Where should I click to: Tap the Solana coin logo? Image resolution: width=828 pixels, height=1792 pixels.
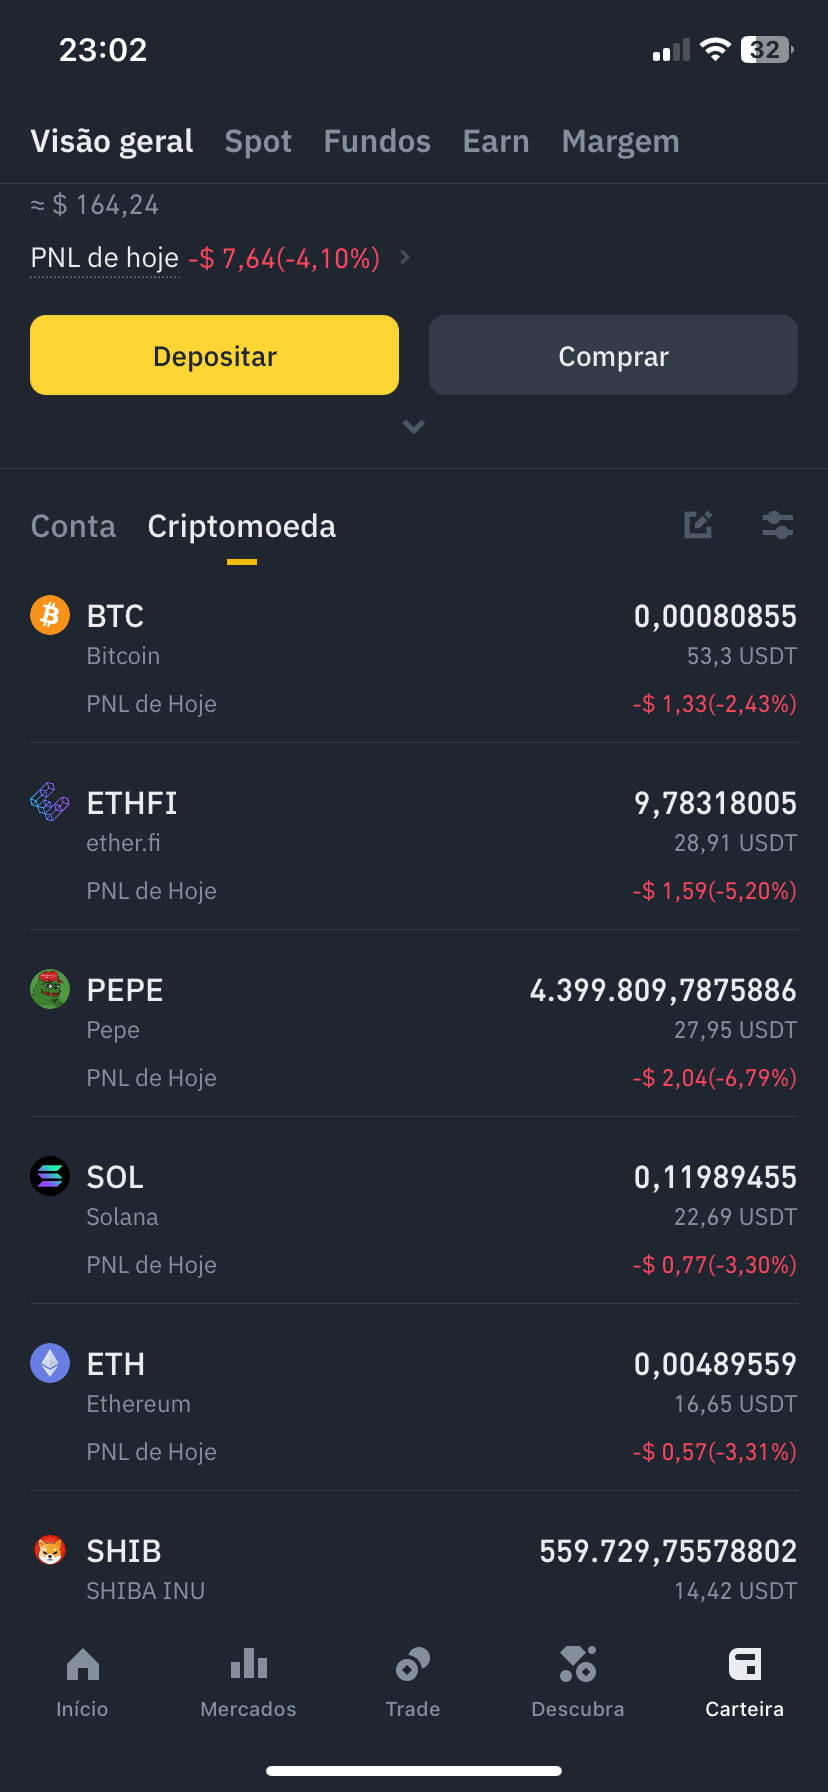[x=50, y=1176]
